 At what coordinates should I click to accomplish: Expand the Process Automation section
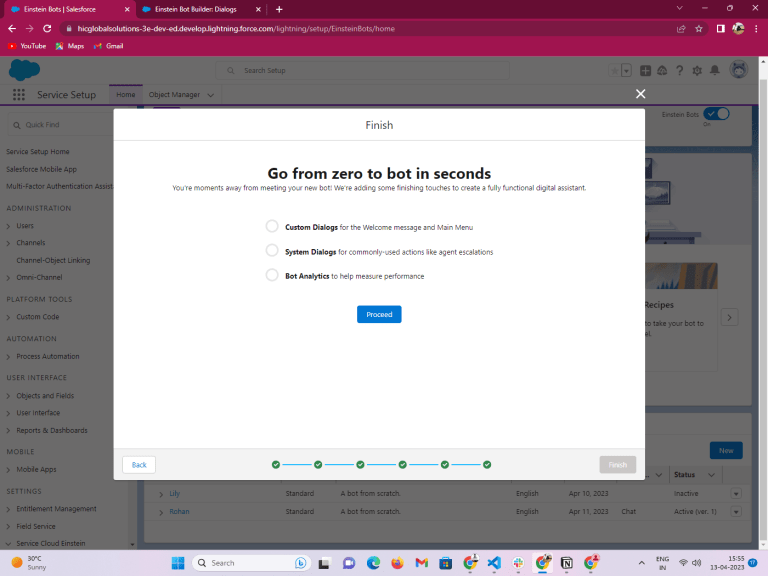[x=8, y=357]
